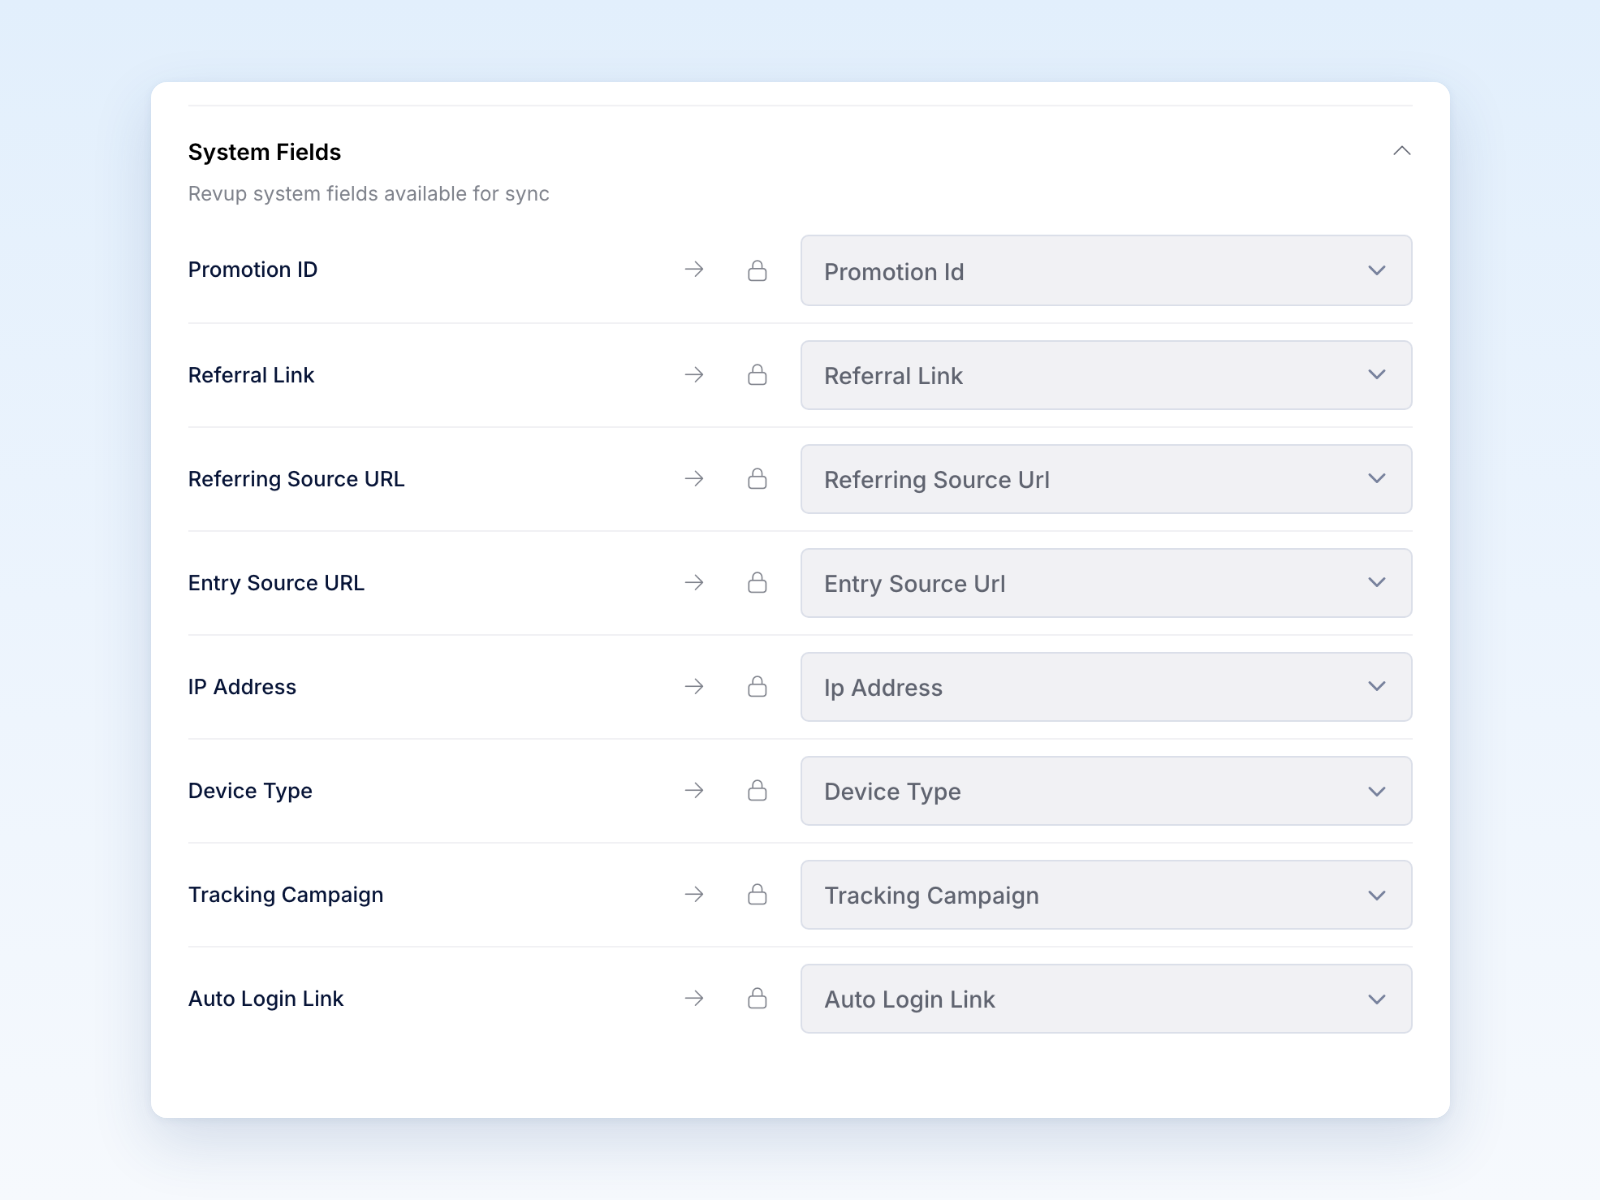The width and height of the screenshot is (1600, 1200).
Task: Click the arrow icon in IP Address row
Action: click(x=694, y=687)
